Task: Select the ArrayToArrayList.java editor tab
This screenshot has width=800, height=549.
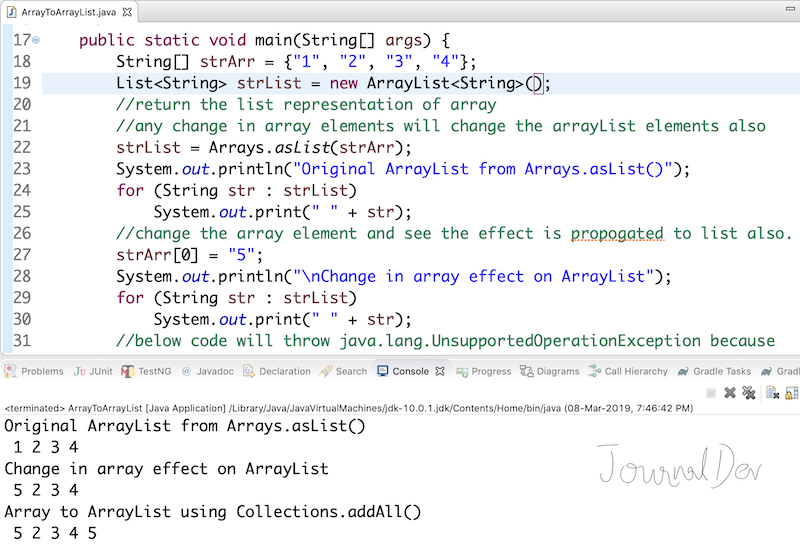Action: point(68,12)
